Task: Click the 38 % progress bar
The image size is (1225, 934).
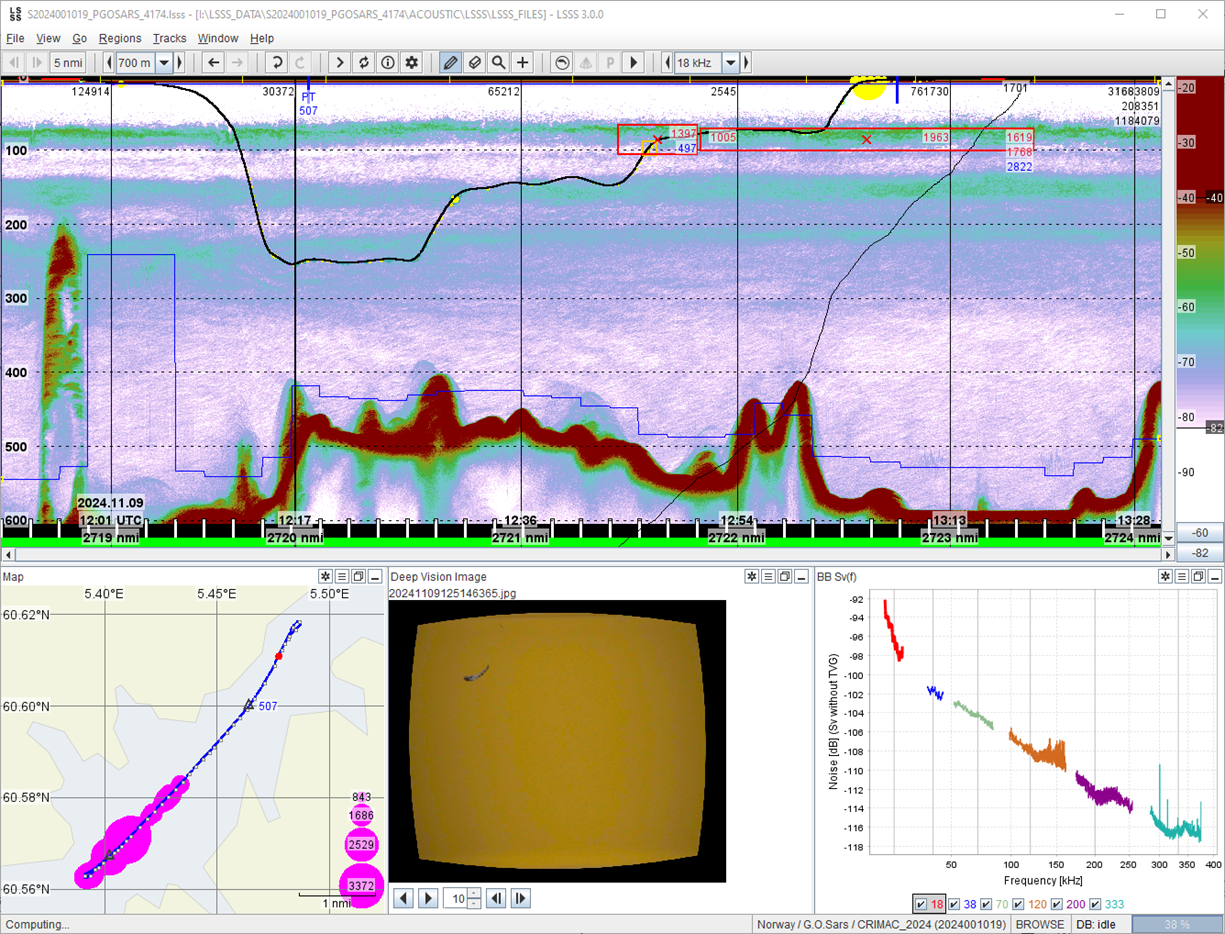Action: click(x=1176, y=924)
